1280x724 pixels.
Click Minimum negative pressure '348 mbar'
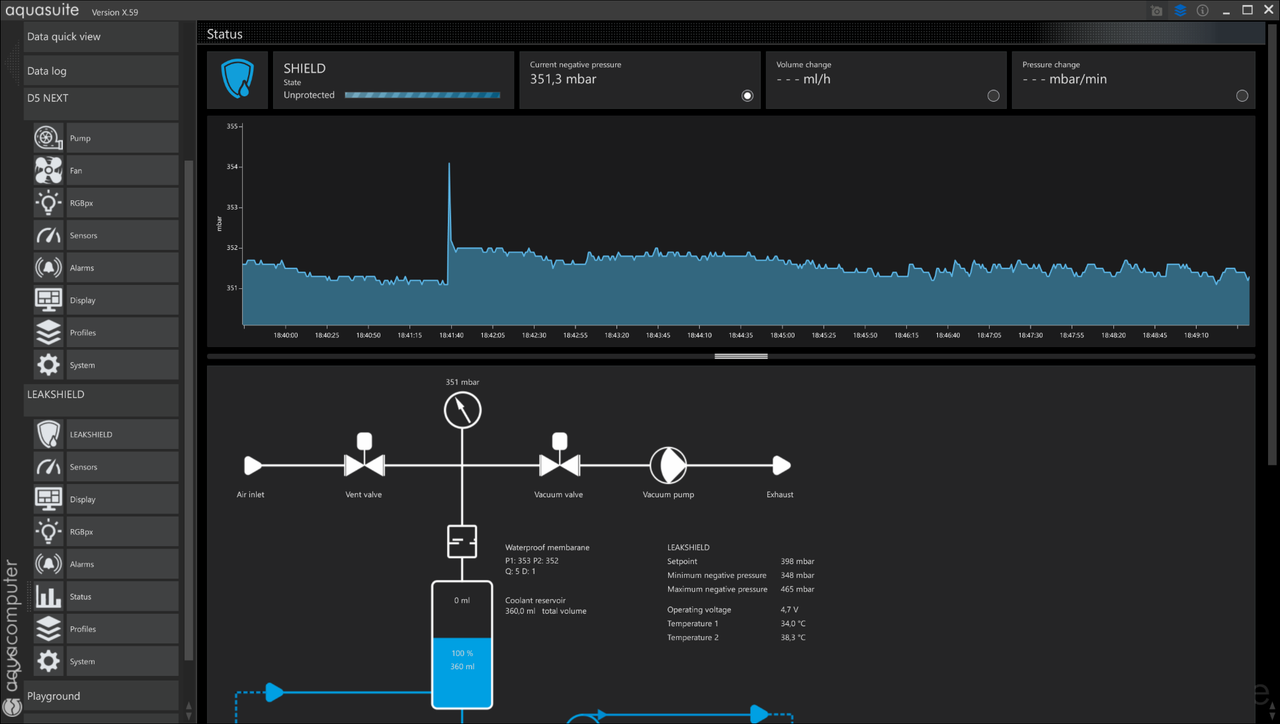[797, 576]
